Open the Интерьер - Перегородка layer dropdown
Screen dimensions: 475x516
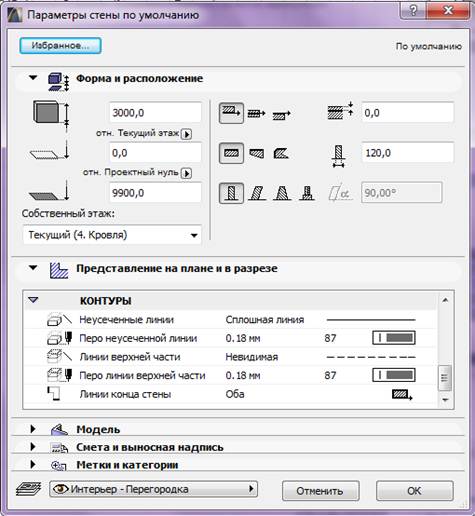[x=153, y=489]
